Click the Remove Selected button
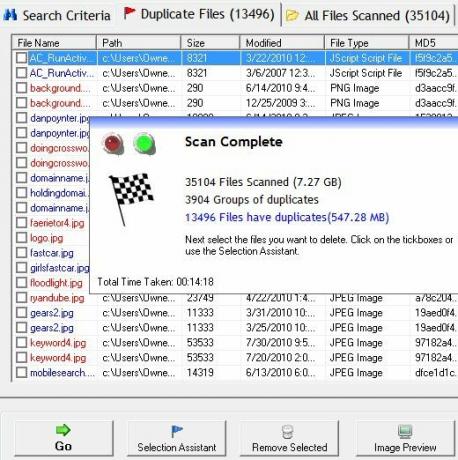This screenshot has height=460, width=458. (x=289, y=438)
